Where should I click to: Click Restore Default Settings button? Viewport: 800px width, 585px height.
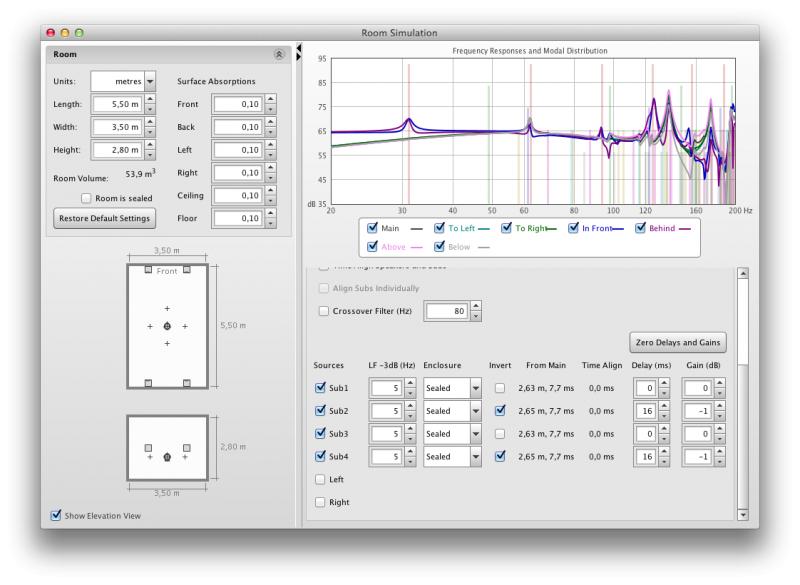(104, 218)
